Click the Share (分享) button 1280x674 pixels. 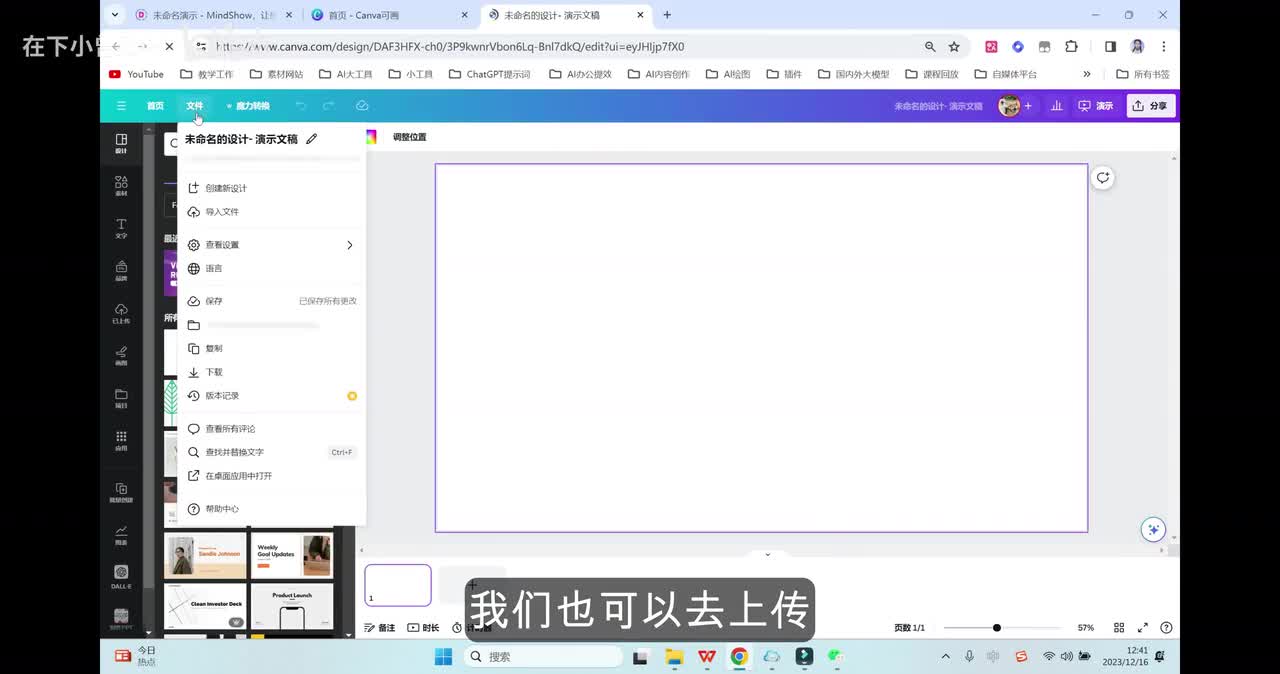(x=1150, y=106)
